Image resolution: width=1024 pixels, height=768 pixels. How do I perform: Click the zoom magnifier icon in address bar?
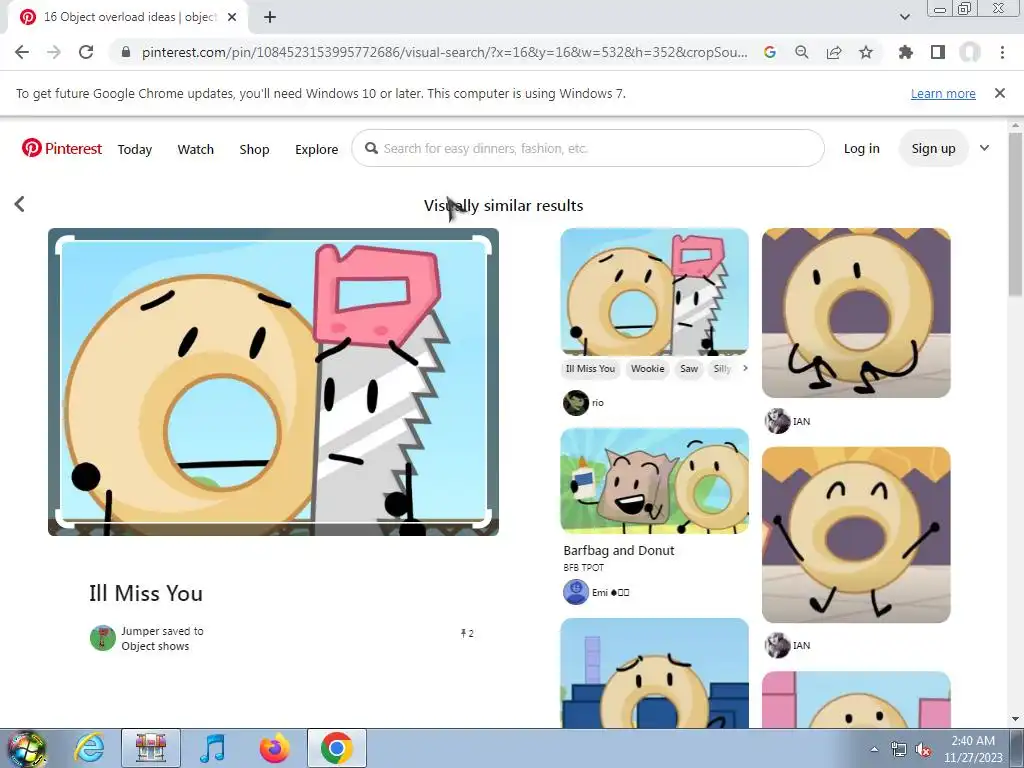802,52
